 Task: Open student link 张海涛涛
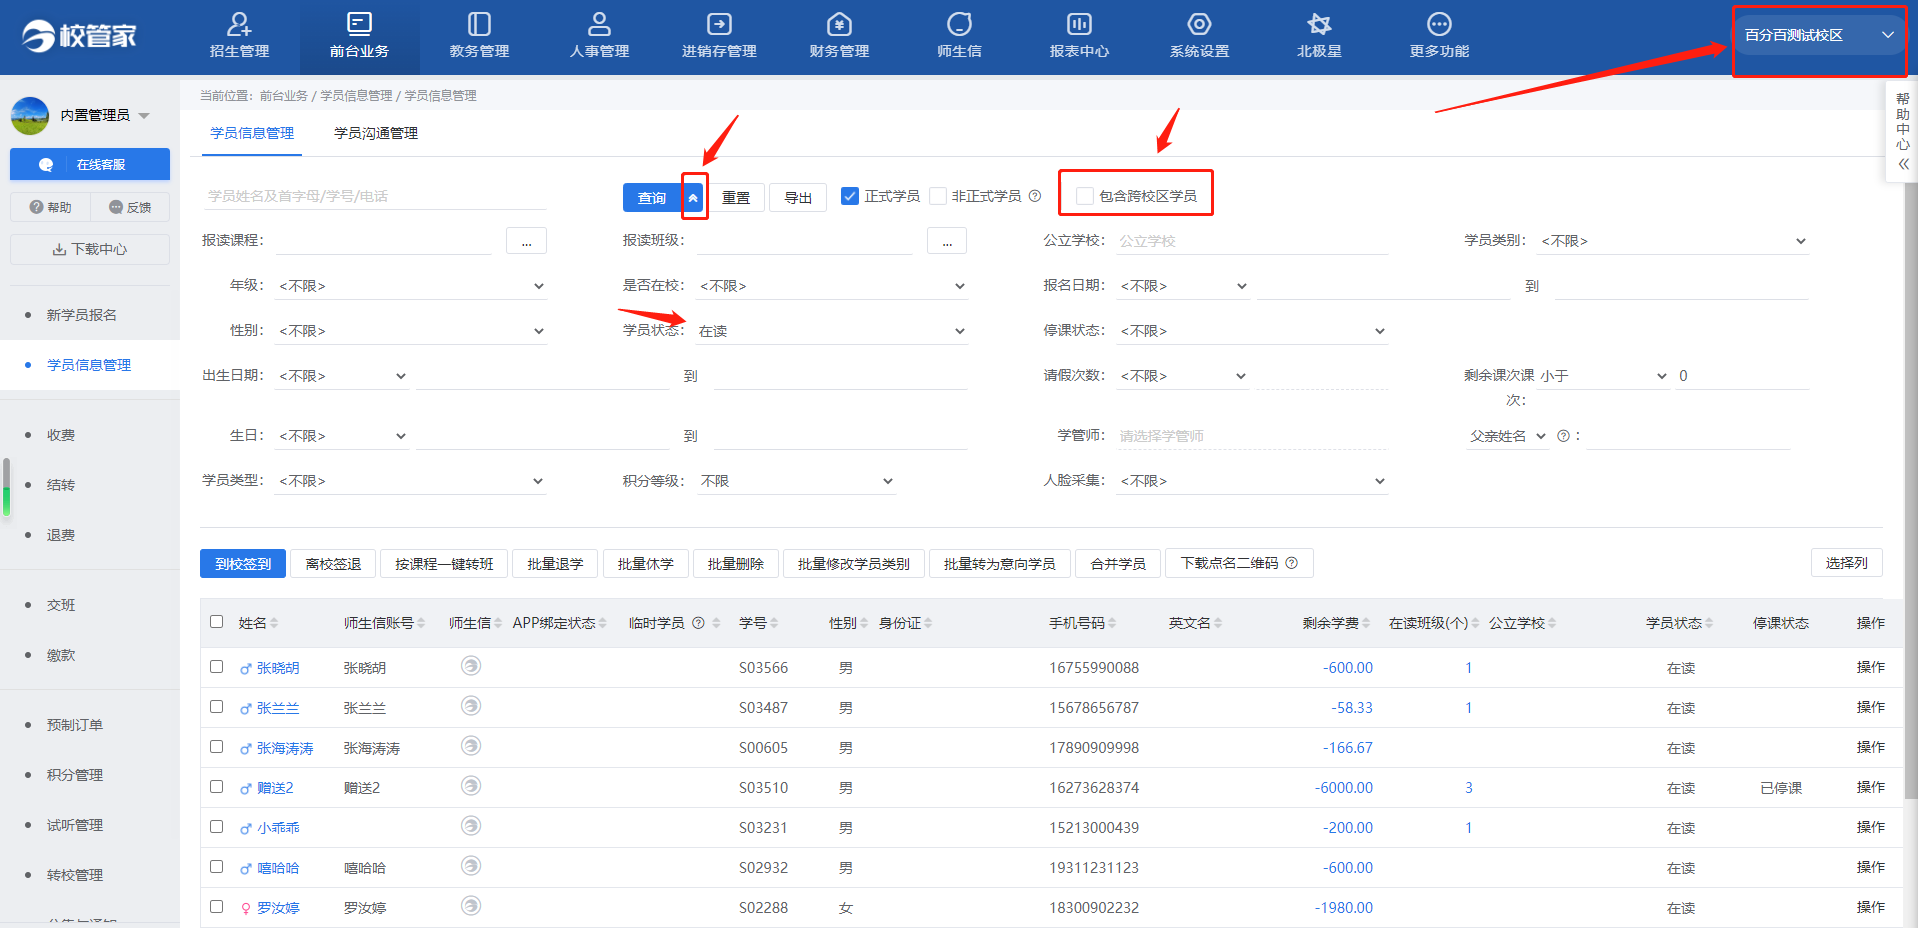pos(285,748)
